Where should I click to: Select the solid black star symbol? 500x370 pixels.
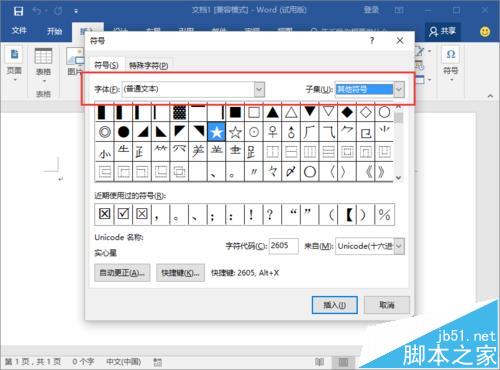(x=216, y=132)
